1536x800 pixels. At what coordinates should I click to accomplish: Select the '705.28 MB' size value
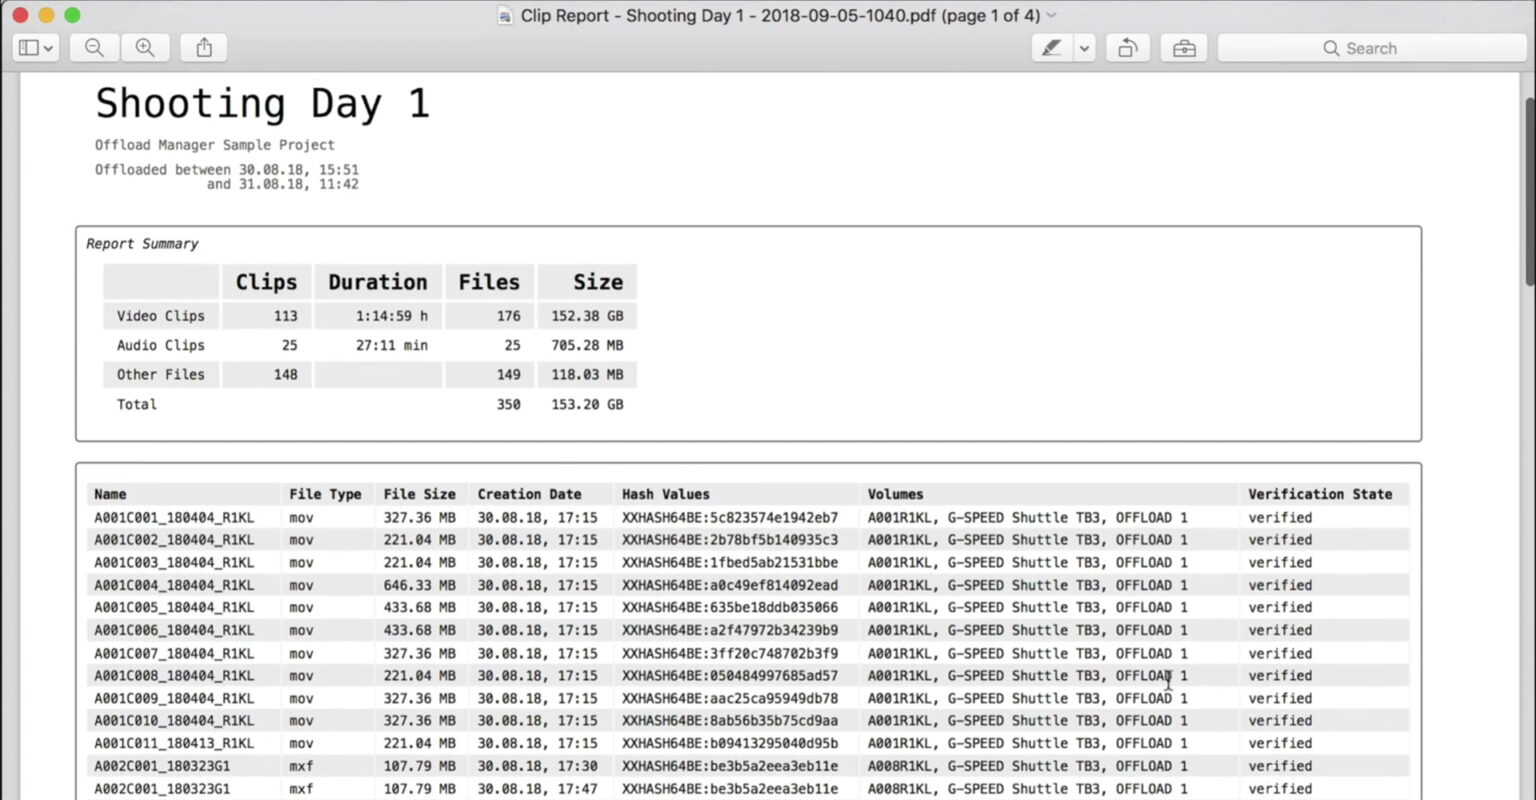point(587,345)
